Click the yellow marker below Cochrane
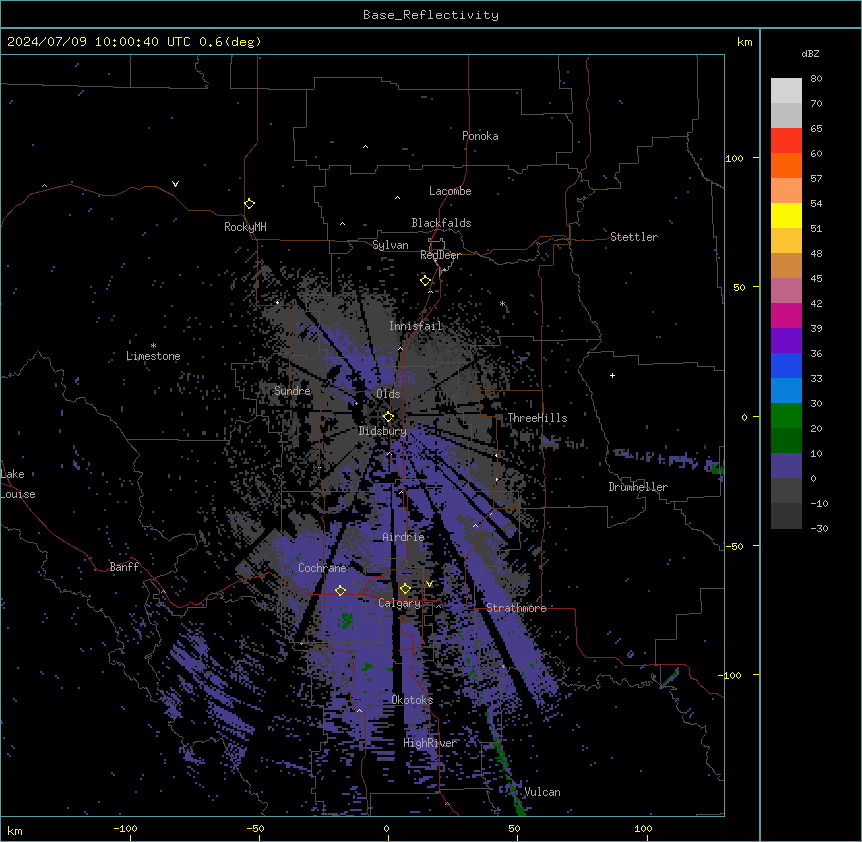The width and height of the screenshot is (862, 842). coord(340,590)
